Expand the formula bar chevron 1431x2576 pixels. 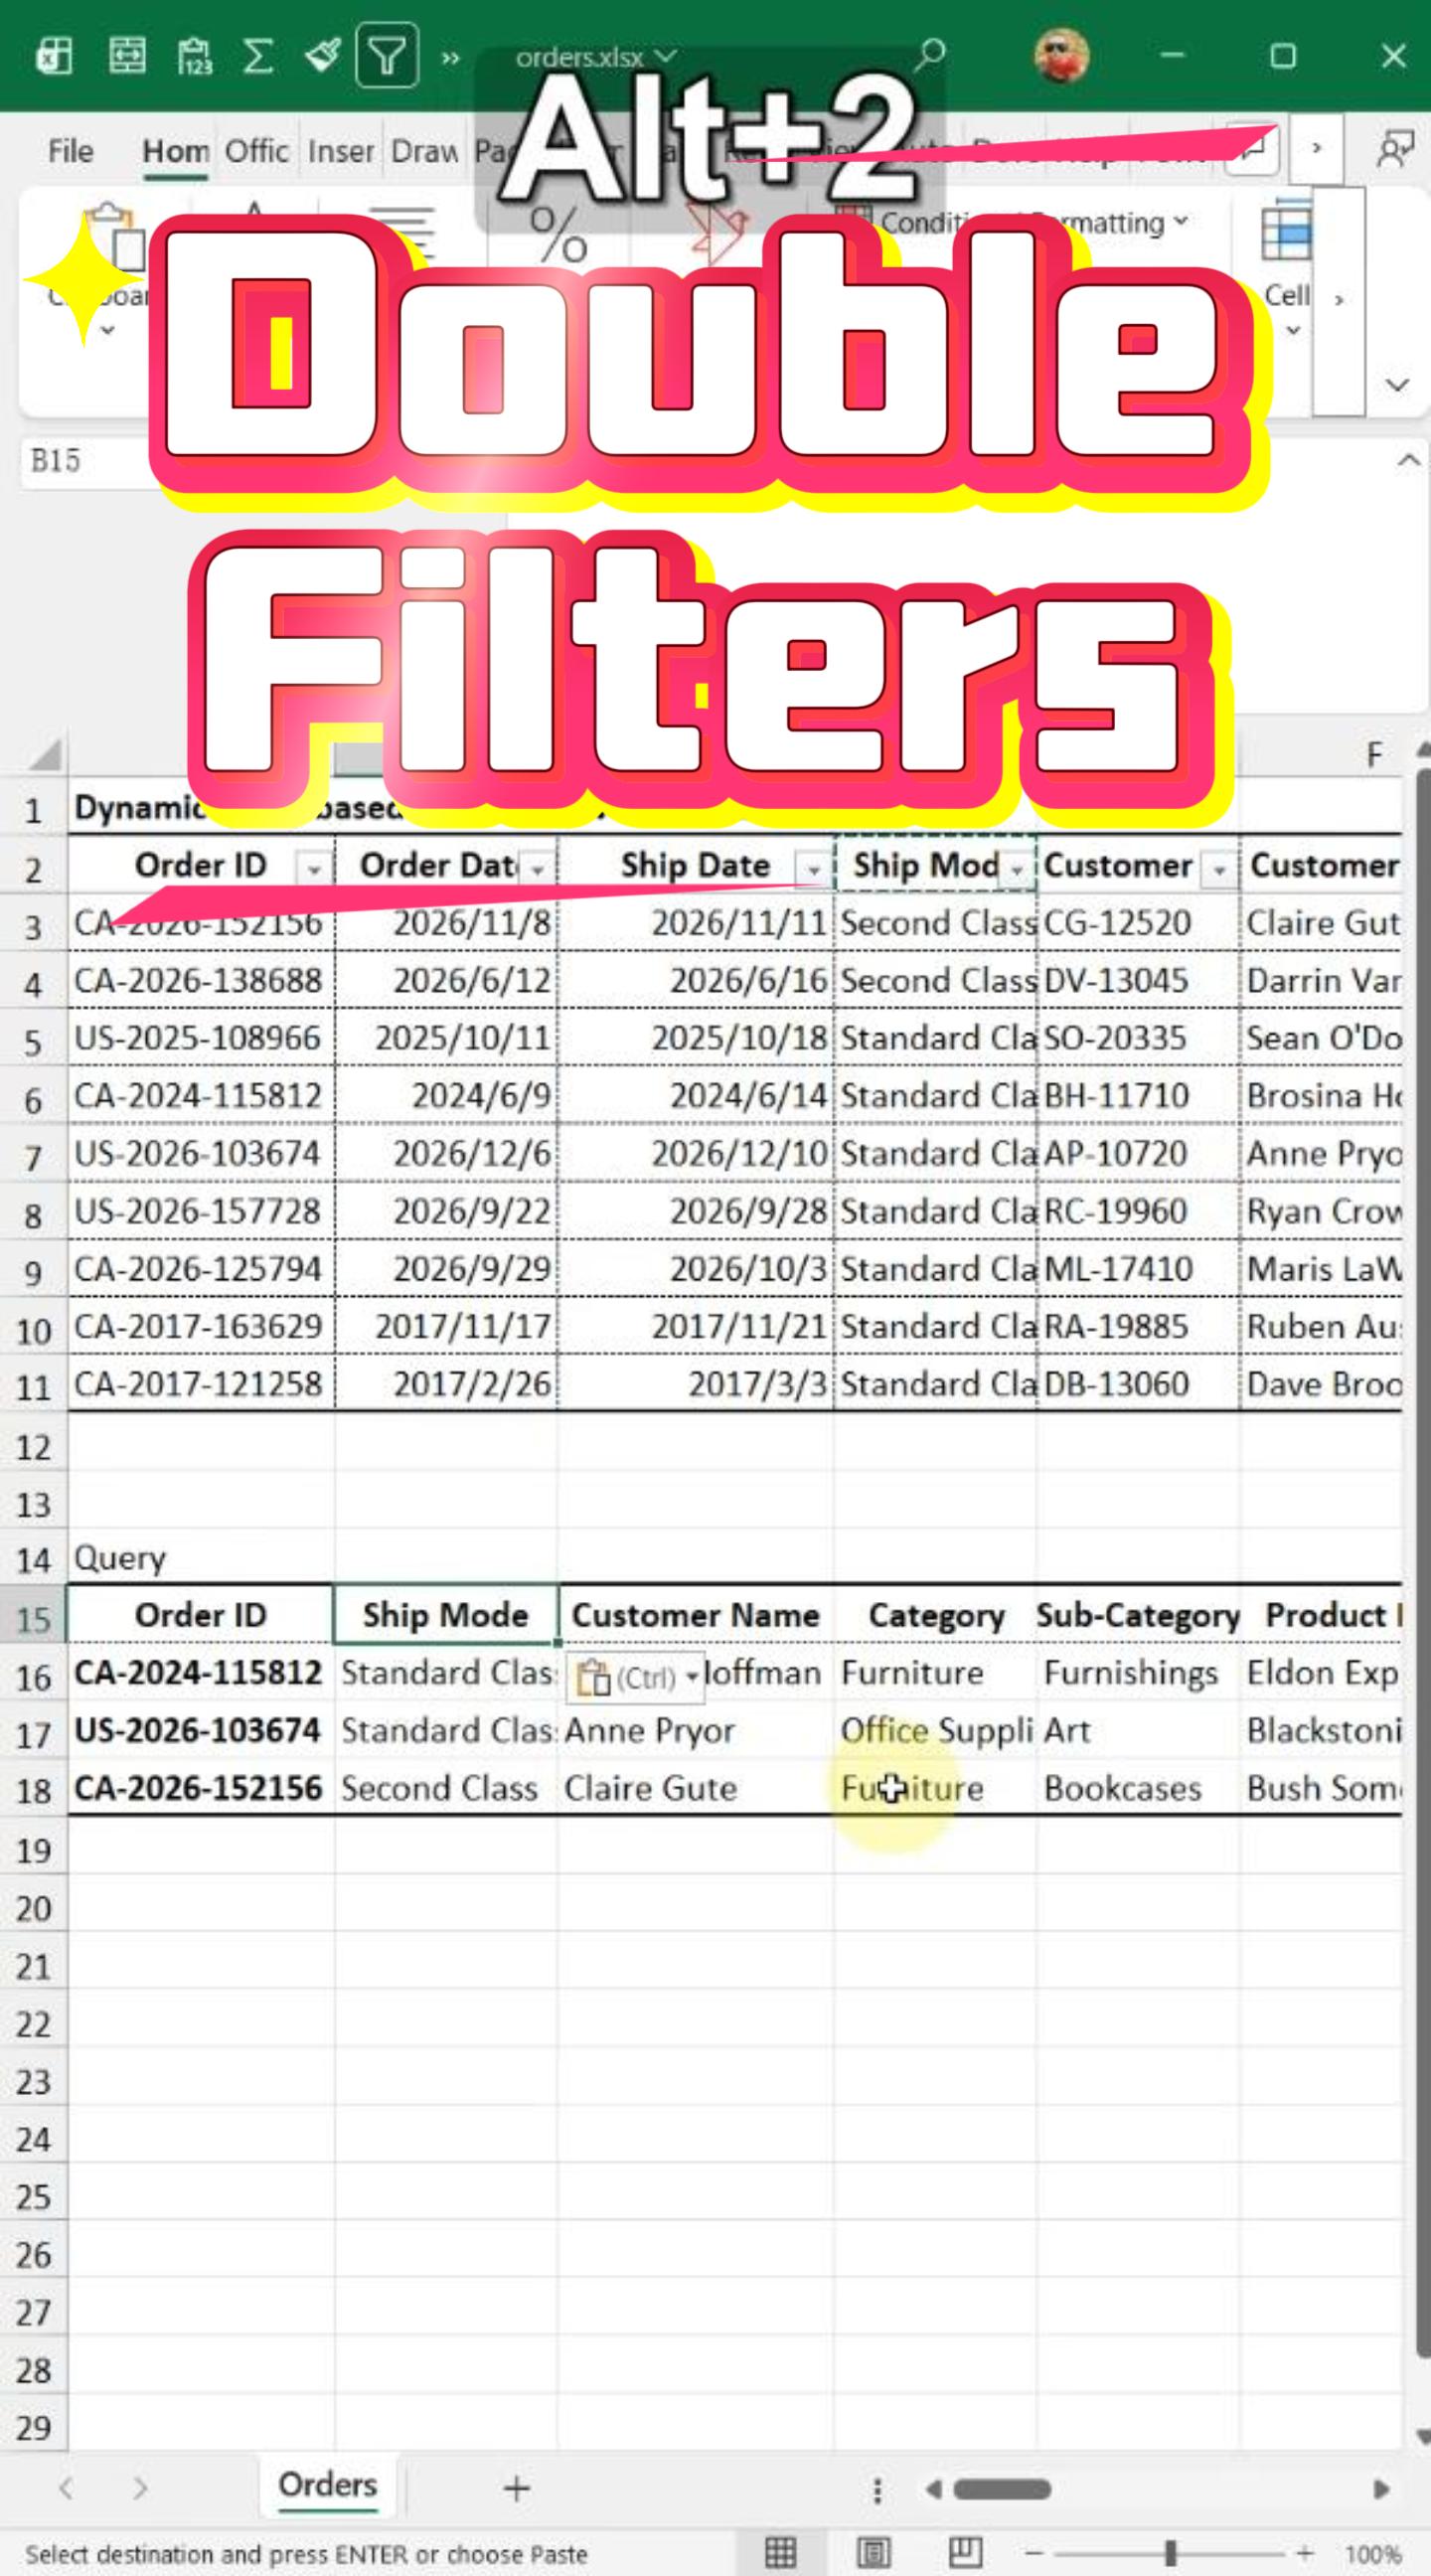tap(1408, 461)
